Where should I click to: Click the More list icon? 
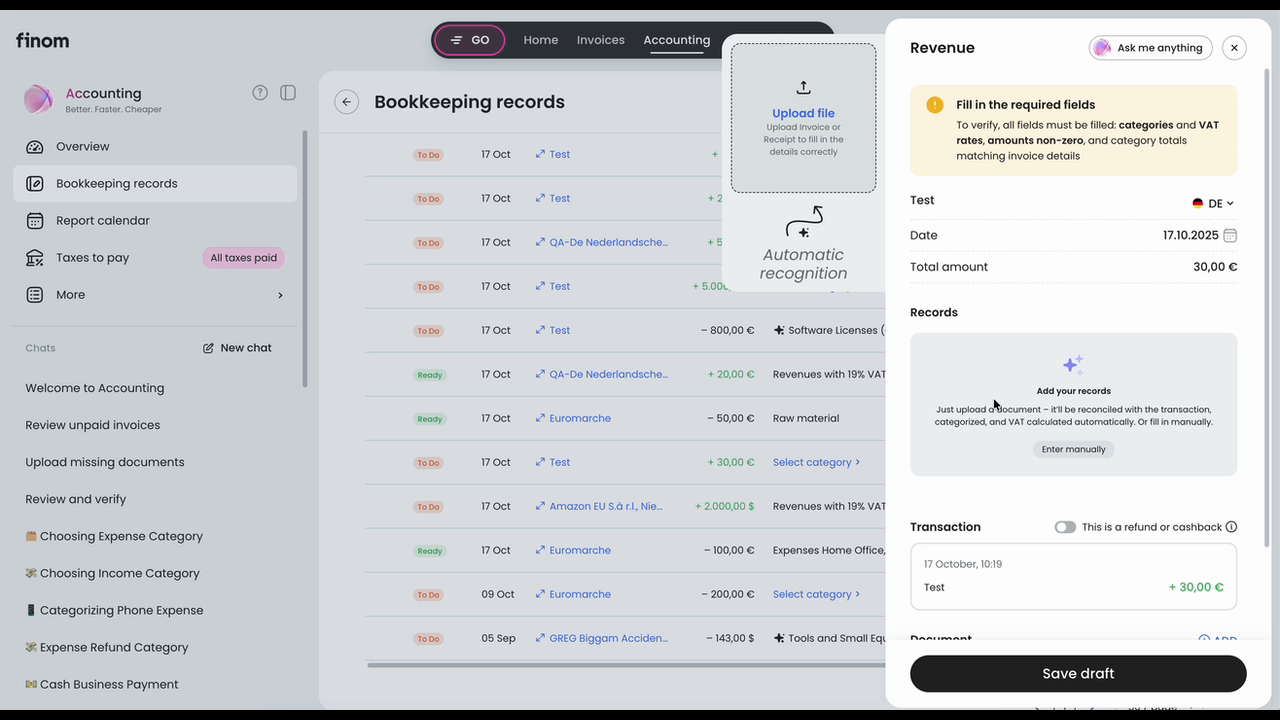click(35, 295)
